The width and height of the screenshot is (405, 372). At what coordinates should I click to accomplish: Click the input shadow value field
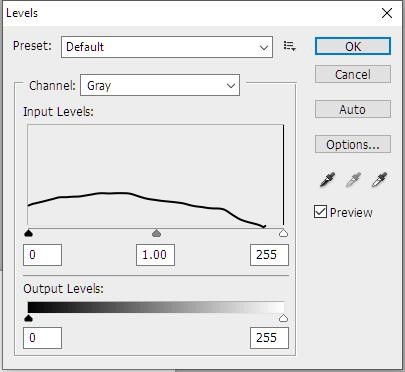(x=42, y=255)
